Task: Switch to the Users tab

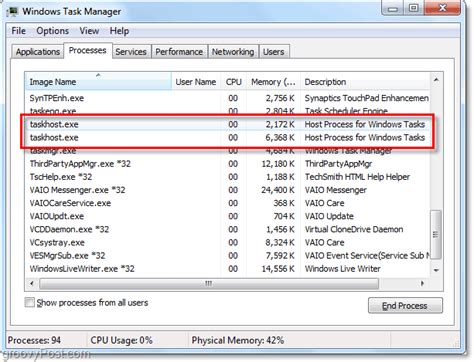Action: [x=274, y=52]
